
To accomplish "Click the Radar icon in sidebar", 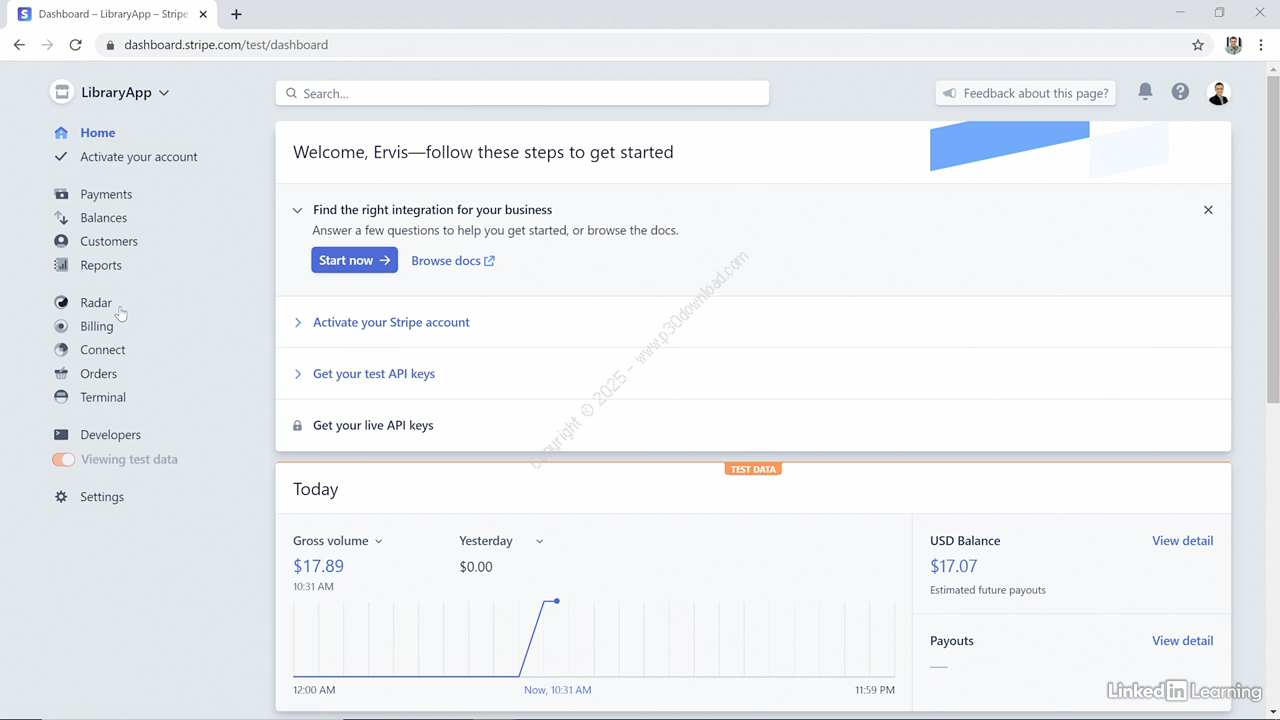I will (61, 302).
